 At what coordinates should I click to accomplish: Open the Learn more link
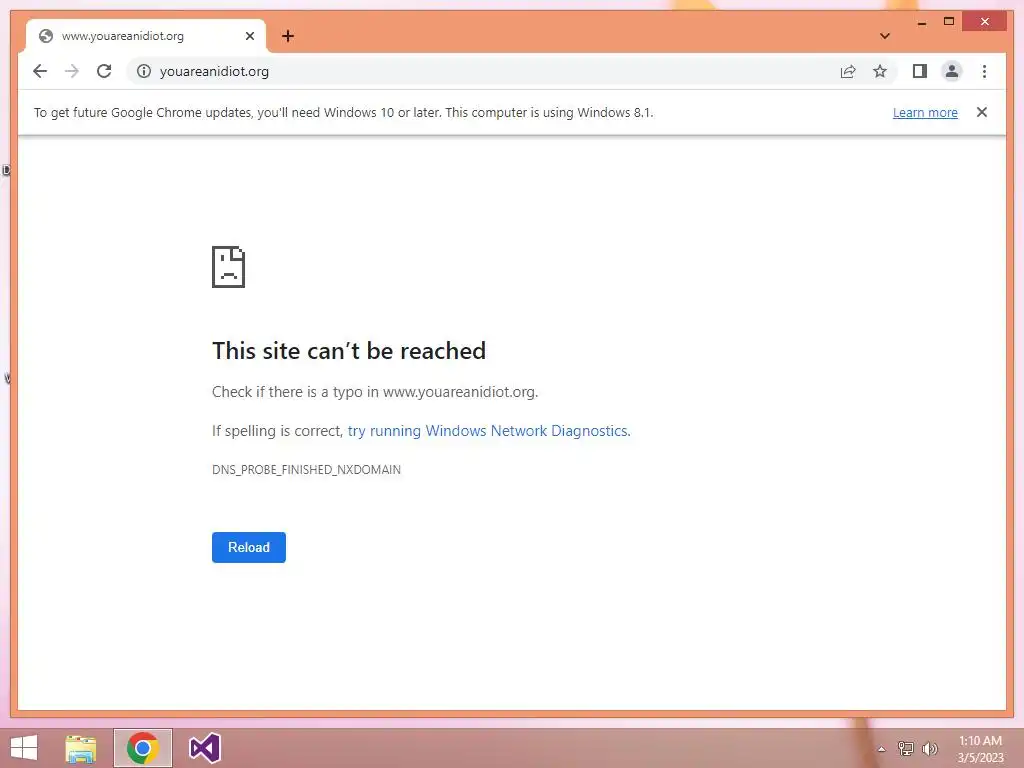coord(925,112)
